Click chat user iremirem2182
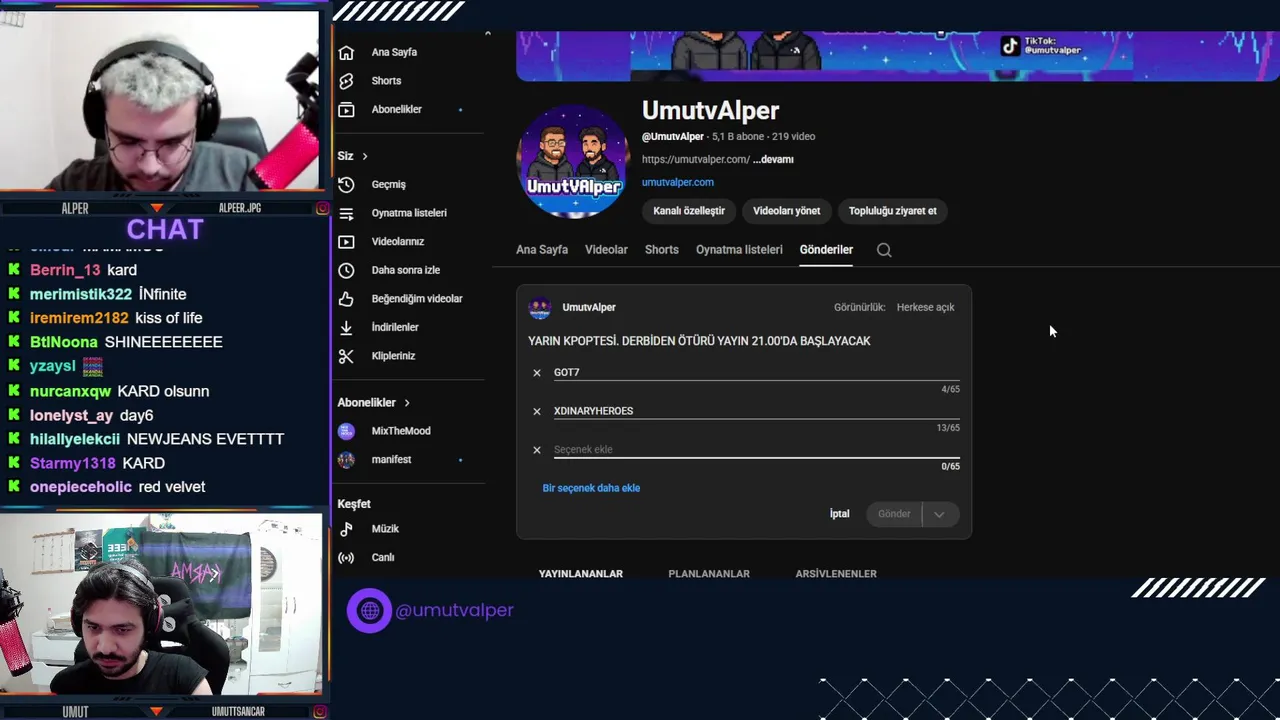This screenshot has height=720, width=1280. [x=79, y=318]
